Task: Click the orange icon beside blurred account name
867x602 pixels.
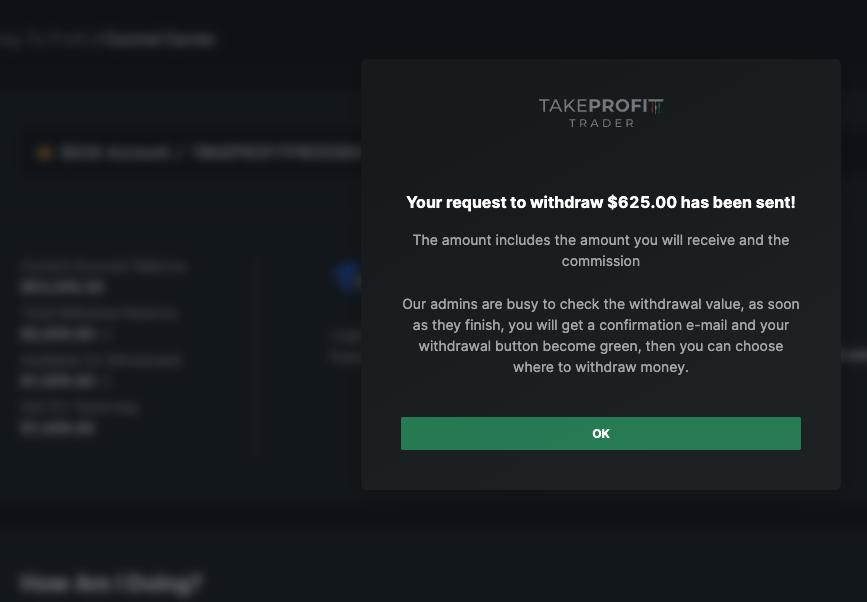Action: point(44,153)
